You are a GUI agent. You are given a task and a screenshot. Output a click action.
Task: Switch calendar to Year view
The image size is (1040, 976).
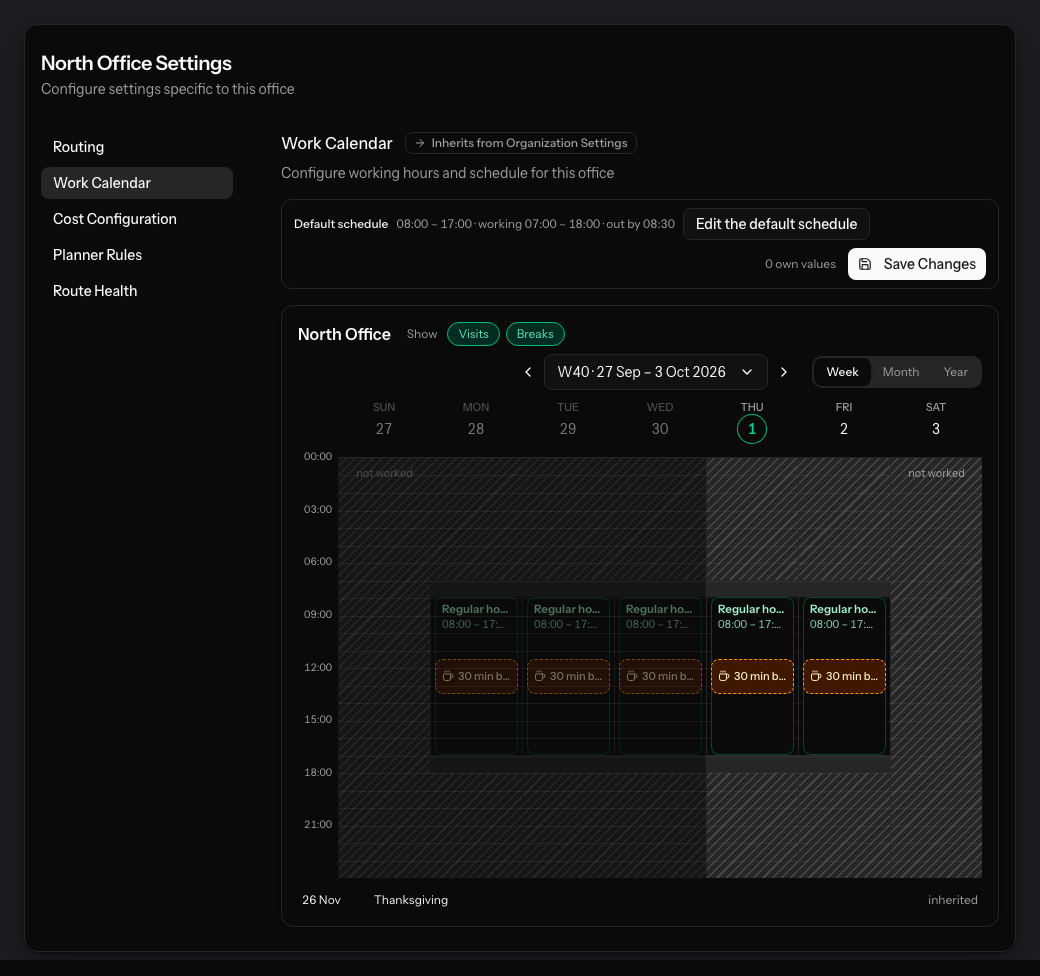(956, 372)
